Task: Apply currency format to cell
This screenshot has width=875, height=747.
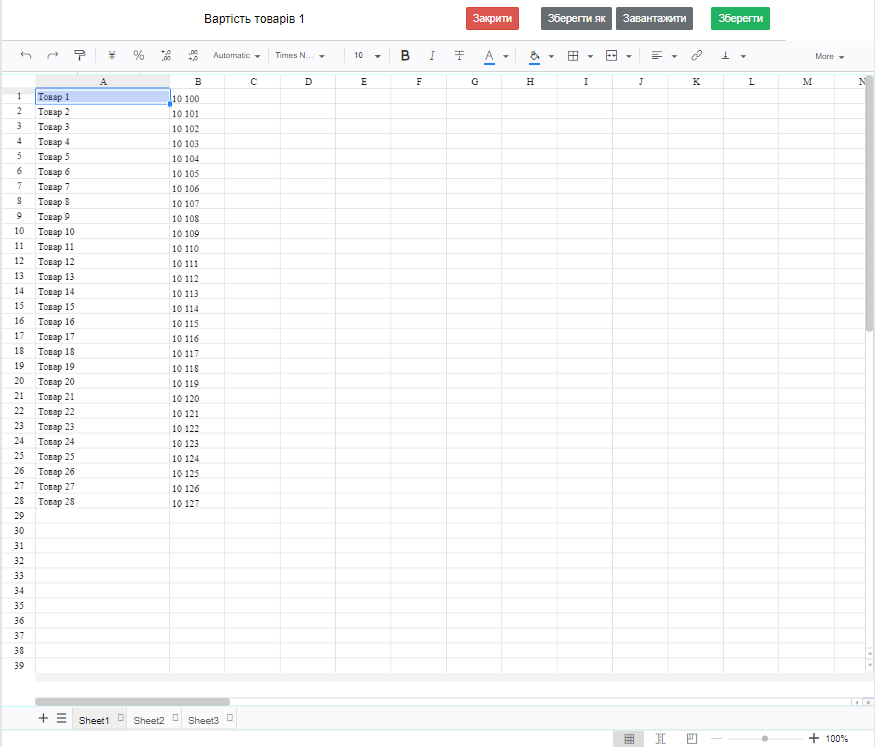Action: 112,56
